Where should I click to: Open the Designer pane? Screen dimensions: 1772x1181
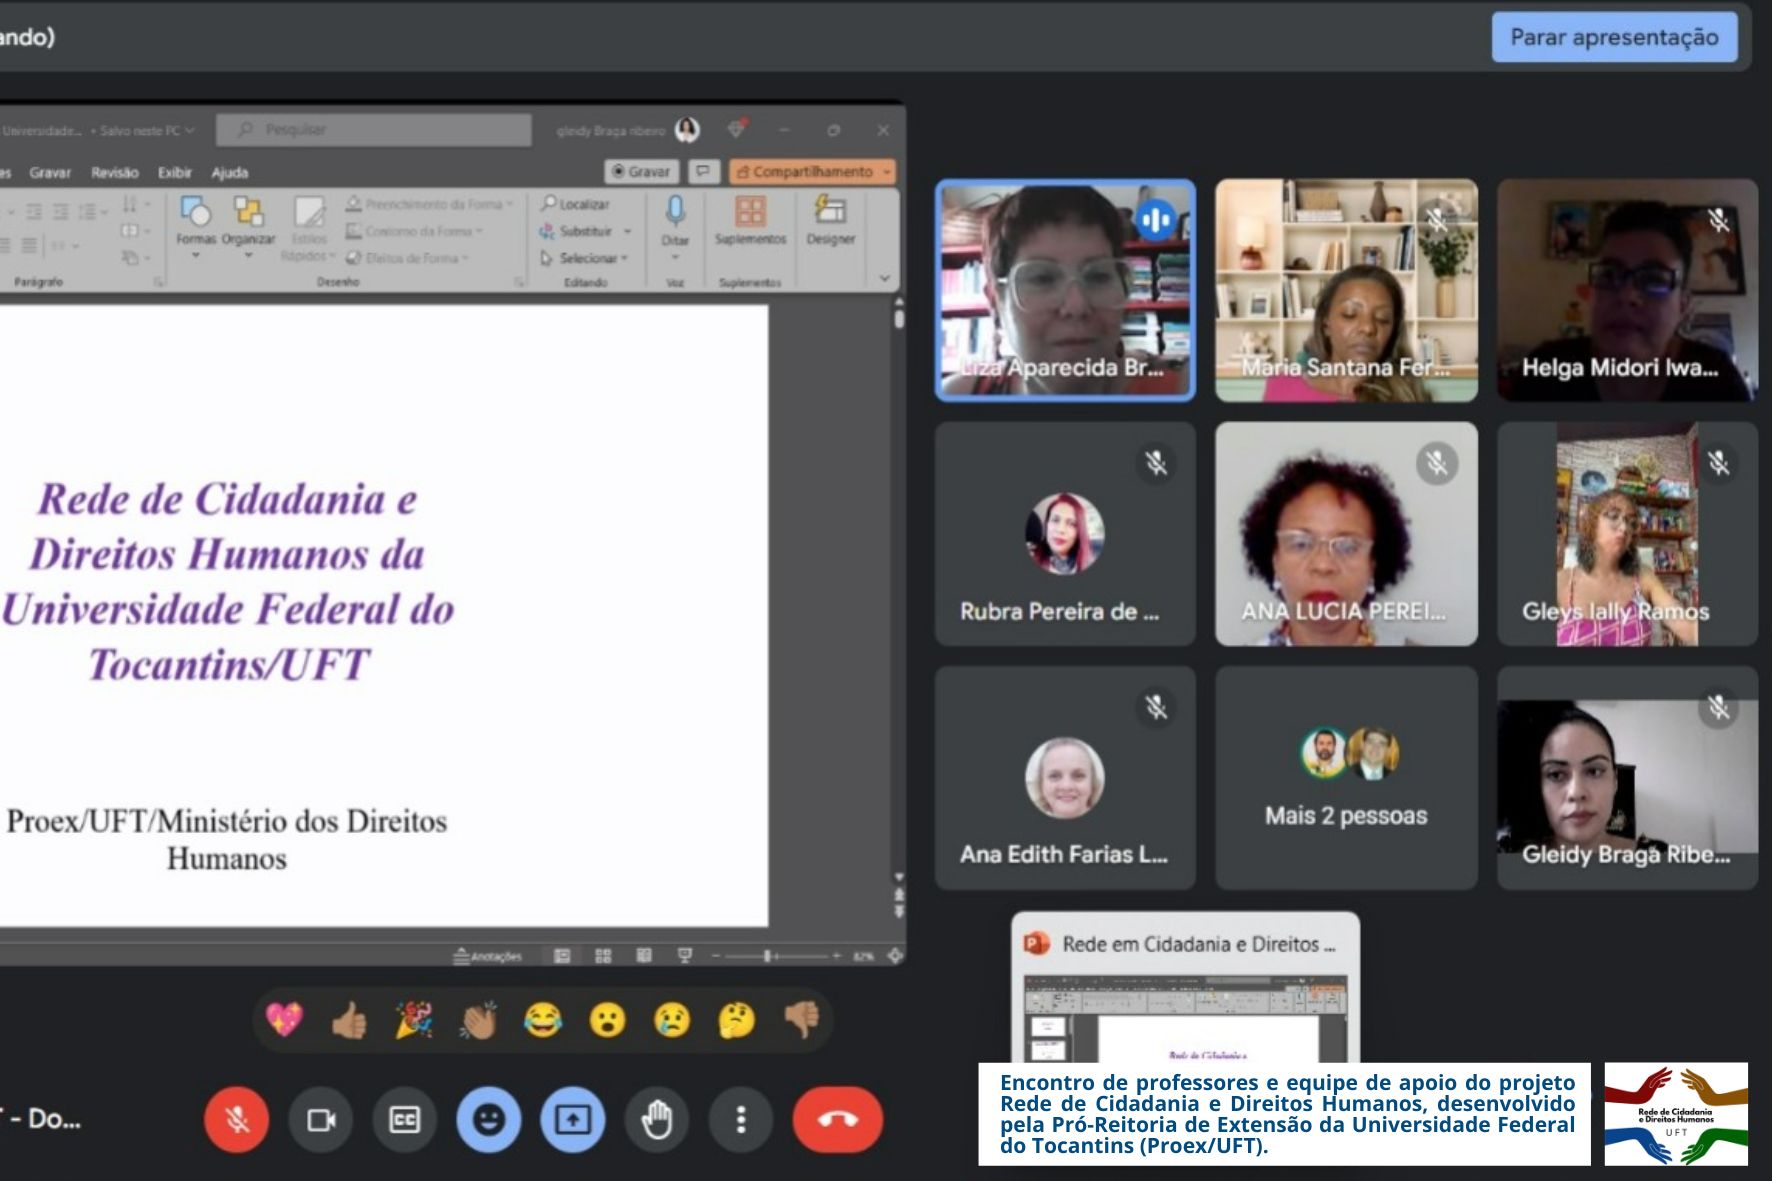pos(831,220)
